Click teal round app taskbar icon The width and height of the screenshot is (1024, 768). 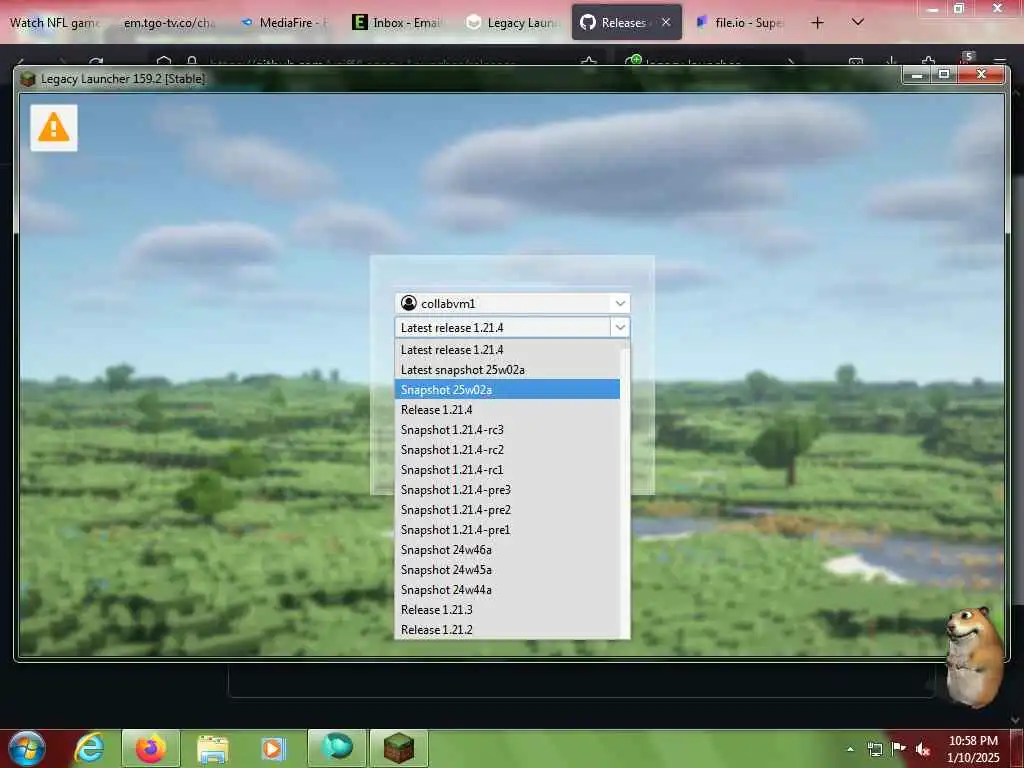point(337,747)
